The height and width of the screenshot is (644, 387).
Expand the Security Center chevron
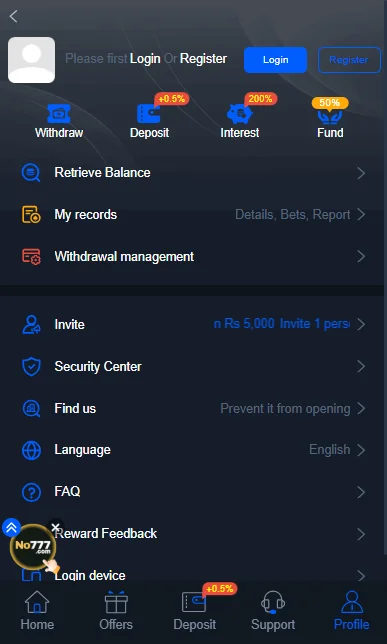tap(361, 366)
